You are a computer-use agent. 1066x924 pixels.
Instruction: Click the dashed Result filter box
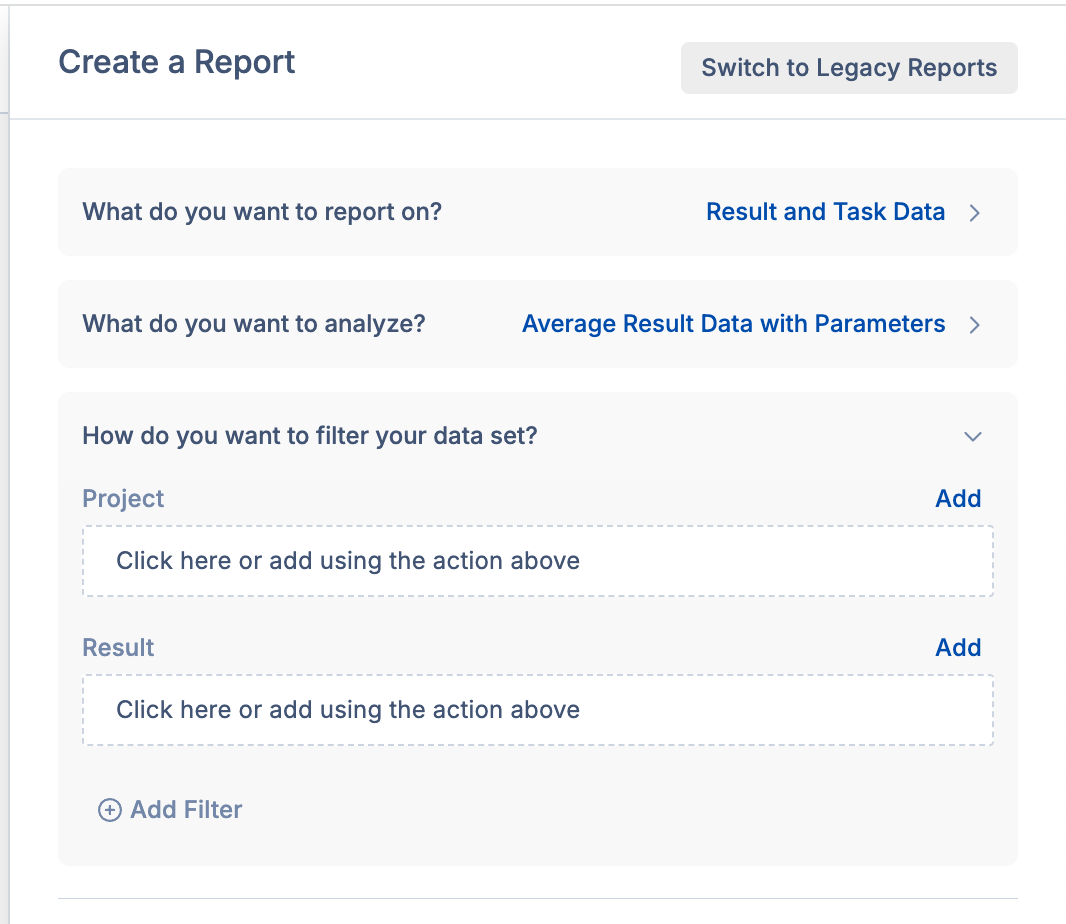pos(537,710)
